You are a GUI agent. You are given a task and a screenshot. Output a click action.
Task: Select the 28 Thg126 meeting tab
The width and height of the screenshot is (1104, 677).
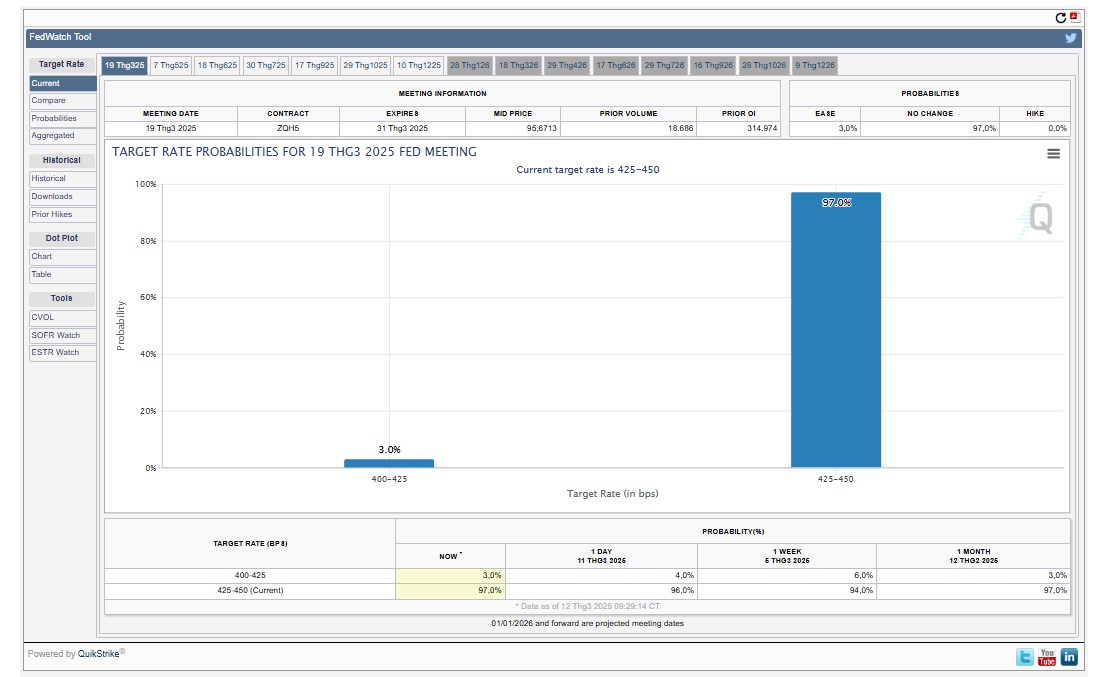[x=470, y=65]
